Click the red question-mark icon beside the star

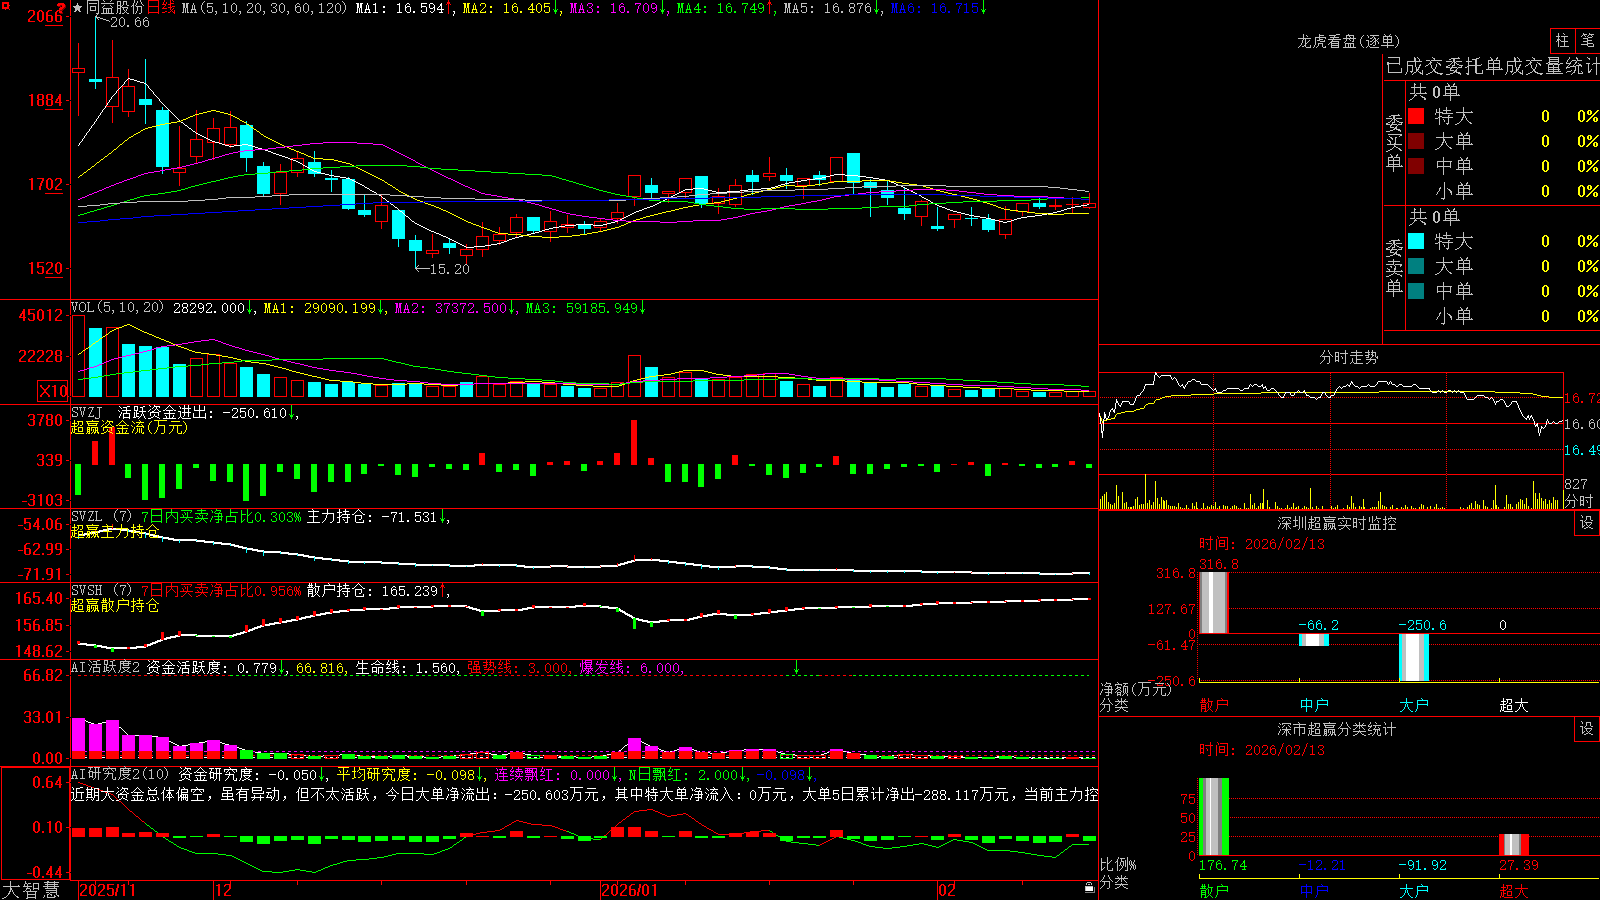coord(61,8)
